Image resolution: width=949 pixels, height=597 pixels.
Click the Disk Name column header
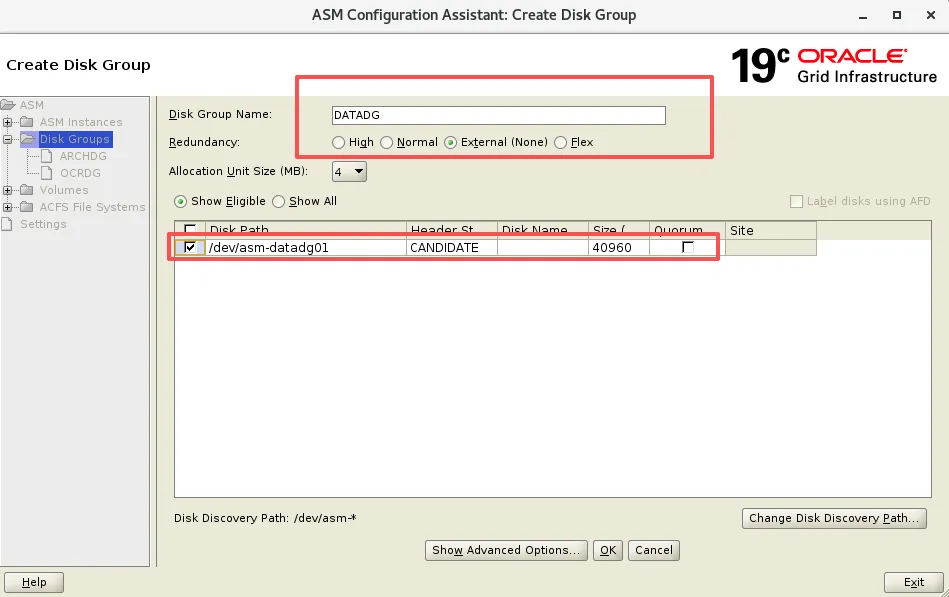click(543, 230)
